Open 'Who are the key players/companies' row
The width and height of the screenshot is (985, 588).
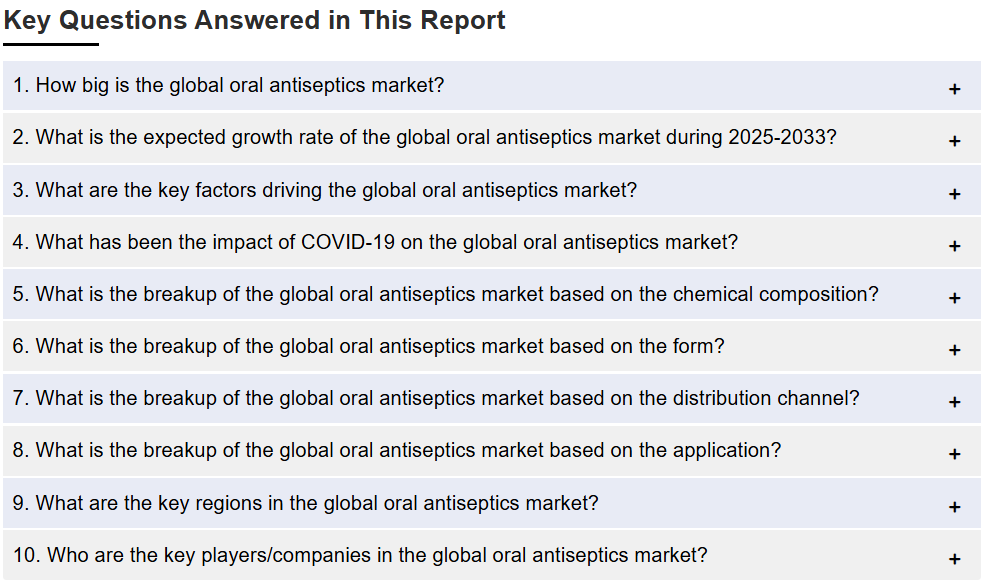(492, 555)
